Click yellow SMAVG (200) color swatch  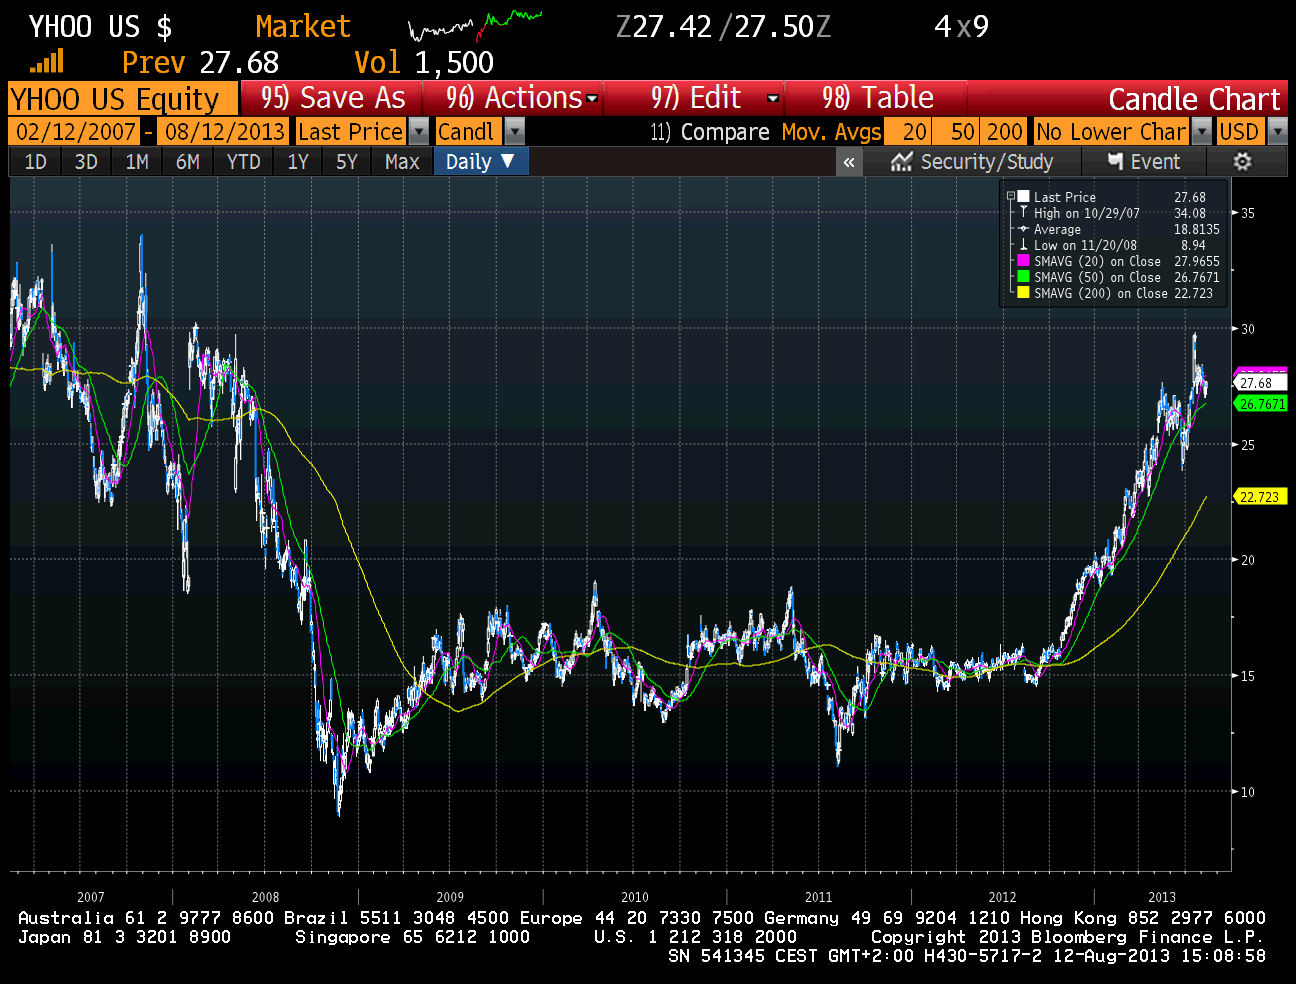point(1023,293)
